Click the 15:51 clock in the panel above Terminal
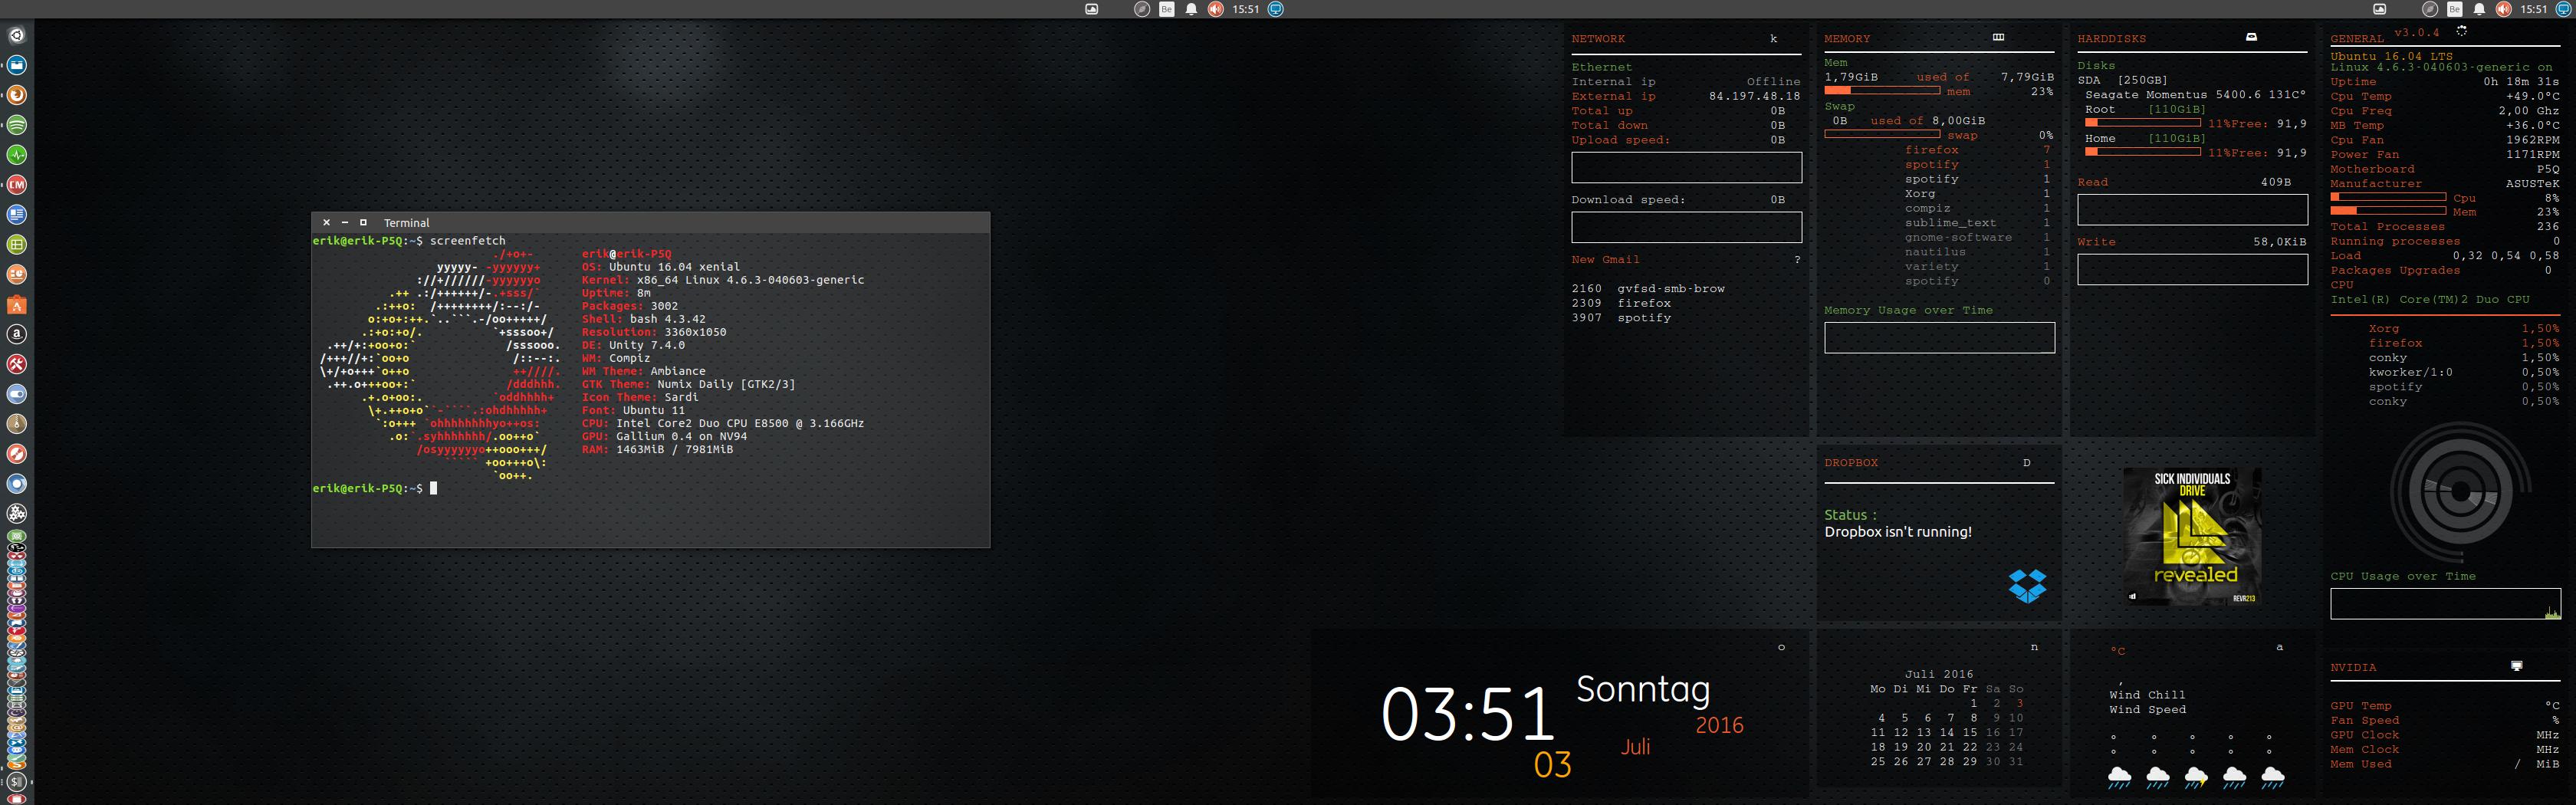 1245,9
